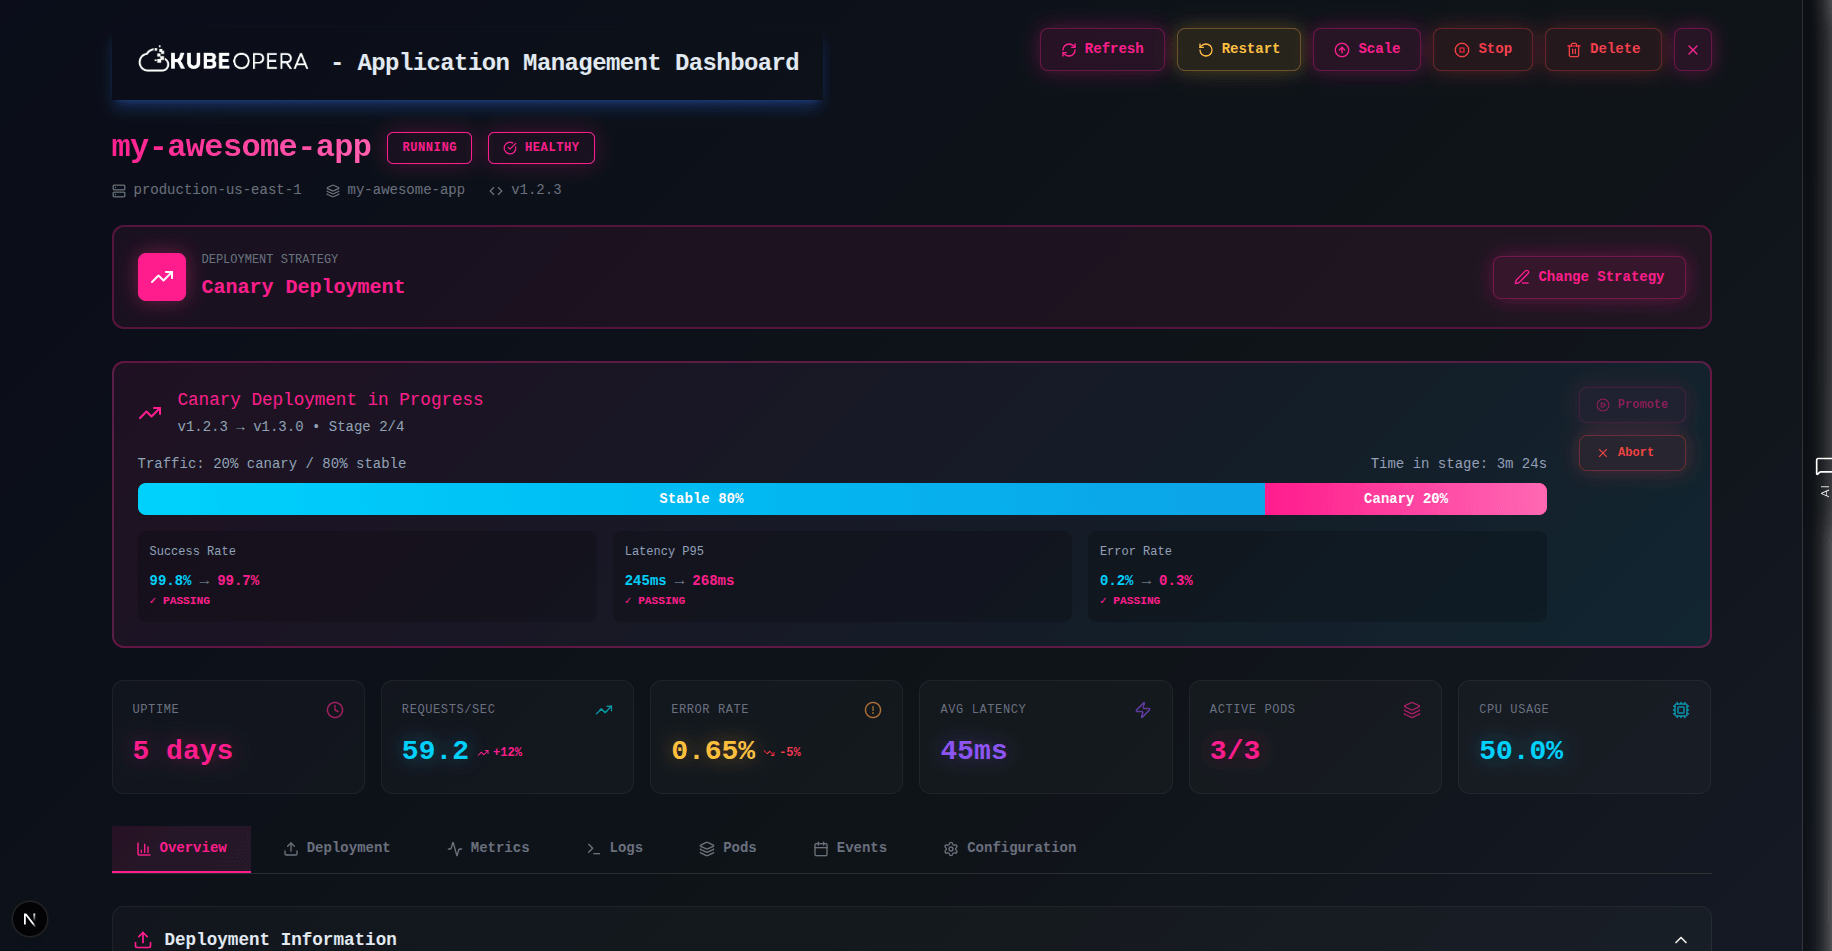Click the CPU usage chip icon

(x=1681, y=709)
